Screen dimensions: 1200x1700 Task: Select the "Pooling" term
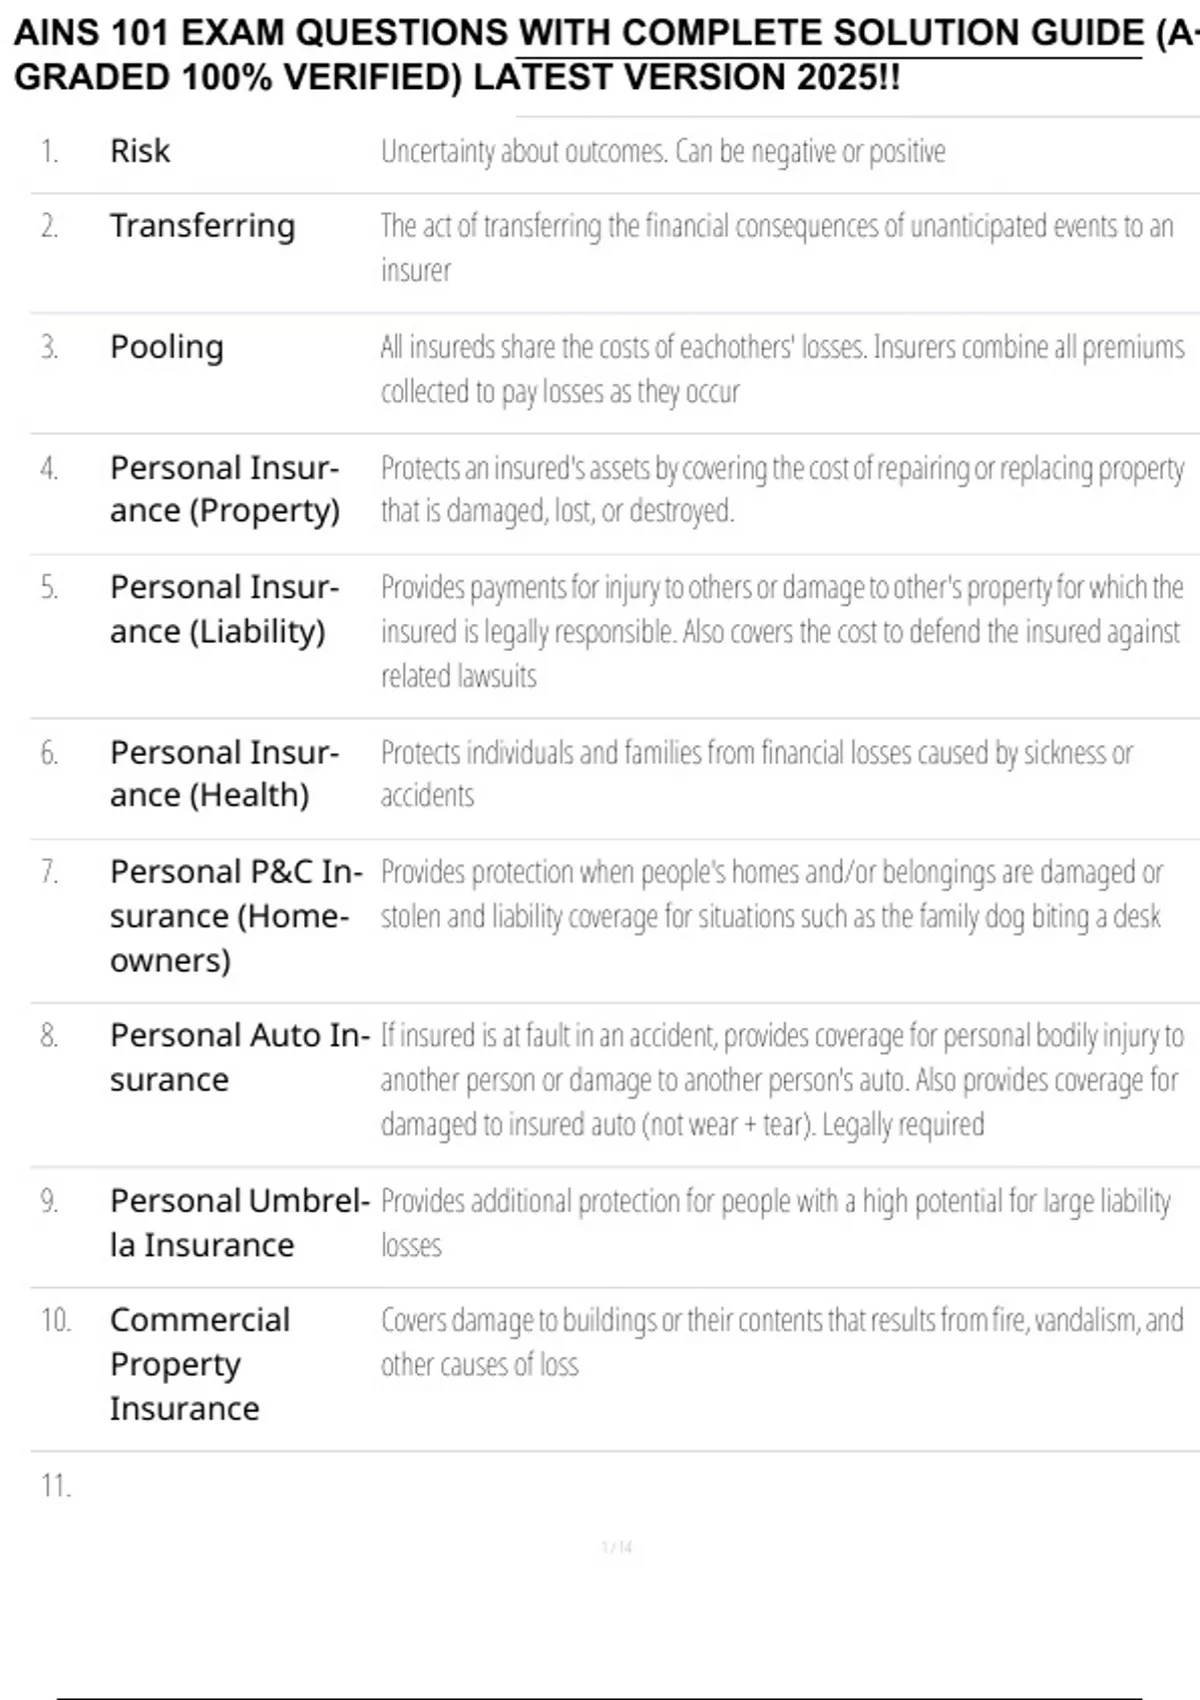coord(167,348)
